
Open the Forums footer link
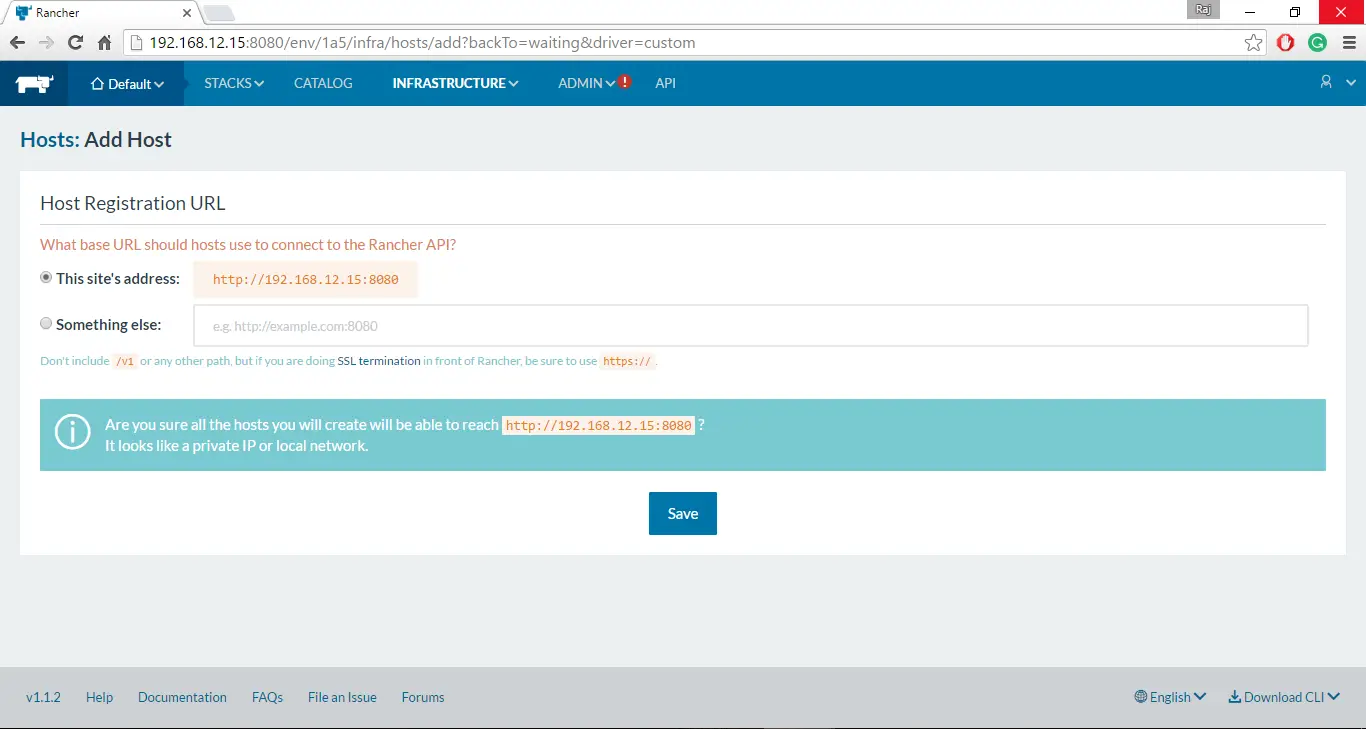point(423,697)
